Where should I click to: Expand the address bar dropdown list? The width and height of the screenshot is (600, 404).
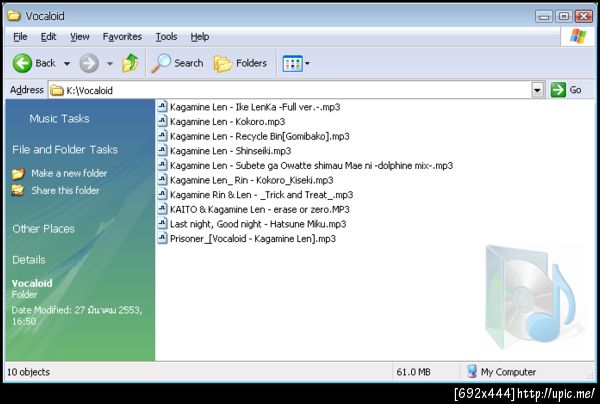click(538, 90)
